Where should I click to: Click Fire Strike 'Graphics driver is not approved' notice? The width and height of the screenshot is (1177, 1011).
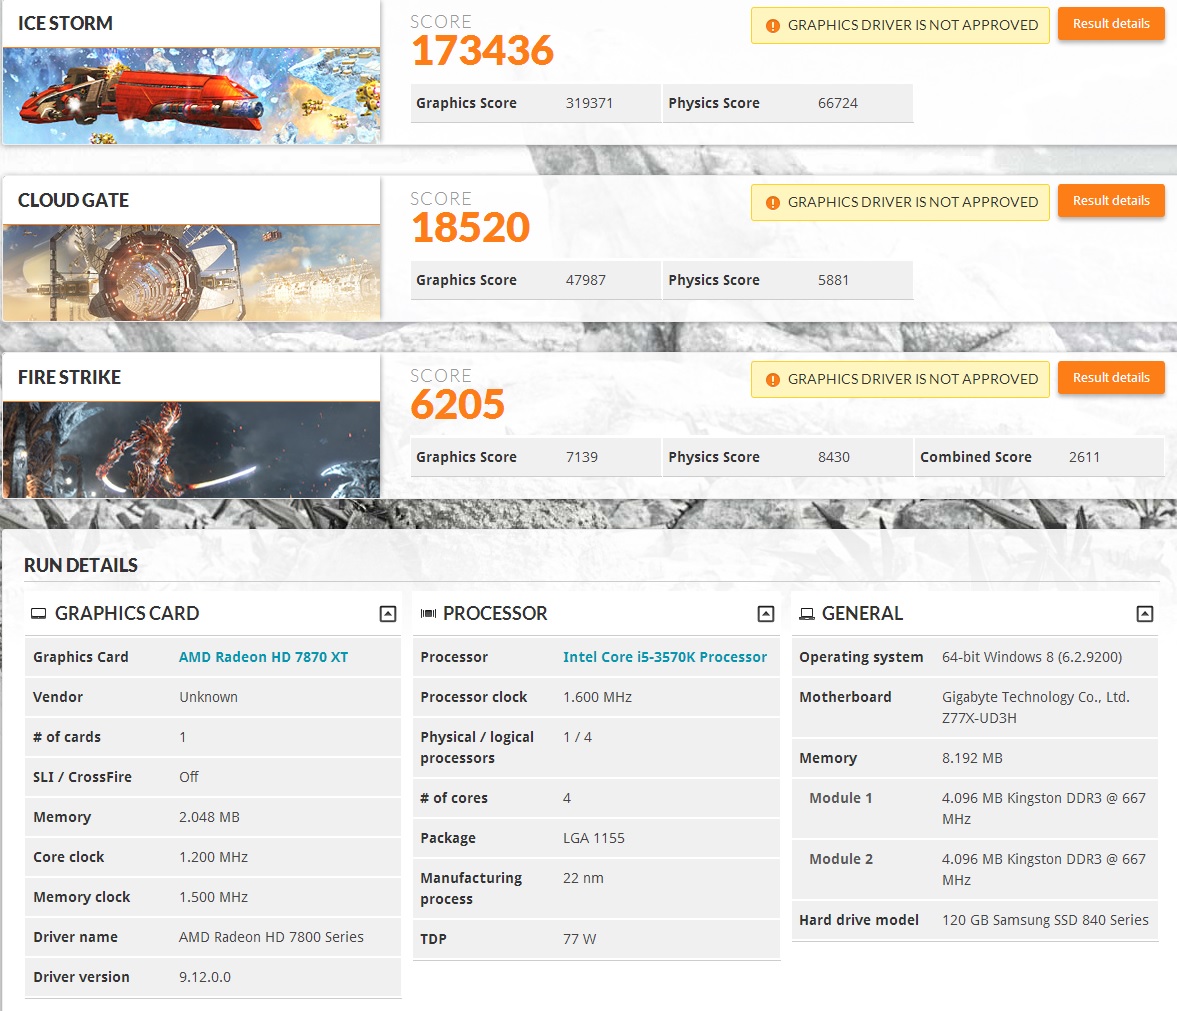point(900,380)
